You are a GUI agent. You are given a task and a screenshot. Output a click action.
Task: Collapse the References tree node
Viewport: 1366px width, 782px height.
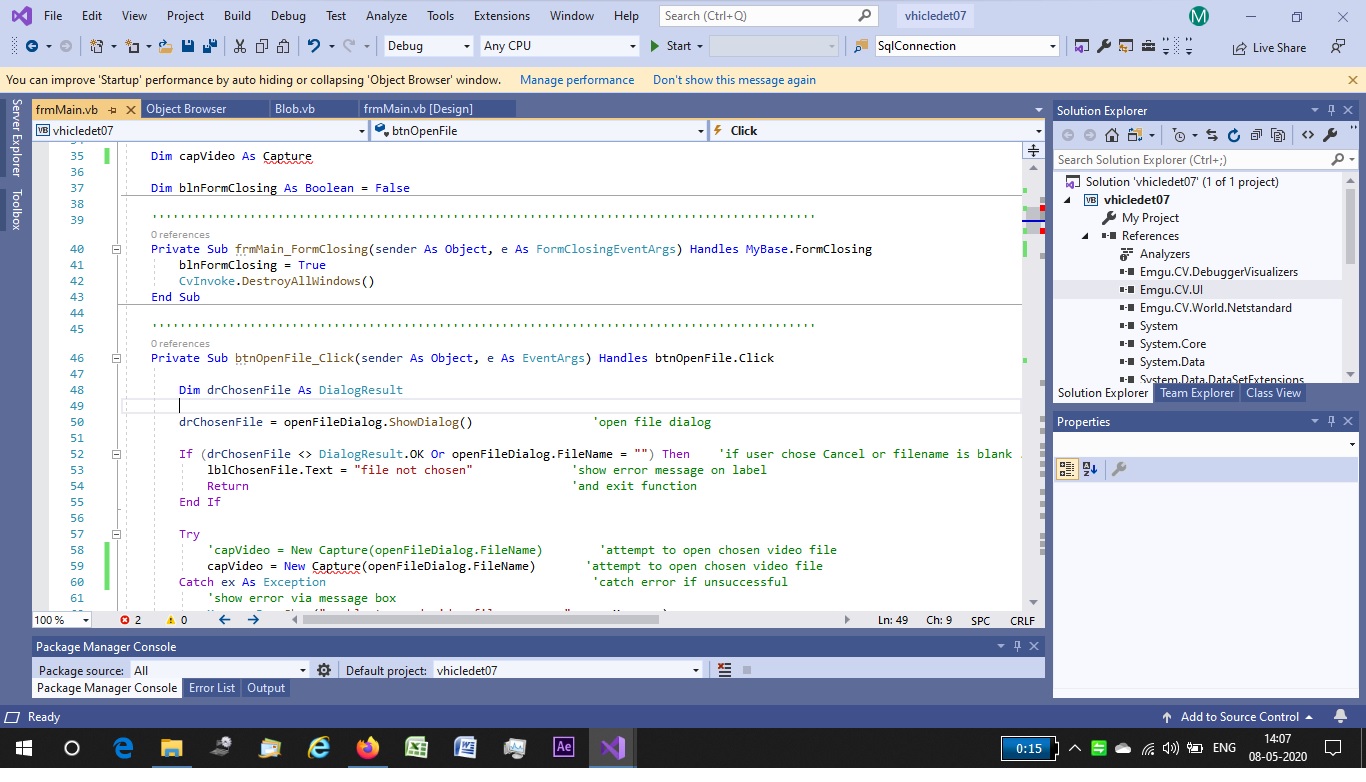click(x=1086, y=236)
